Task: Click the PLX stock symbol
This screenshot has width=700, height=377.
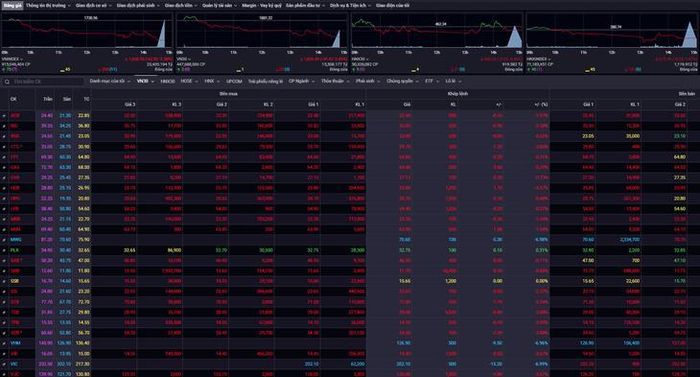Action: 15,250
